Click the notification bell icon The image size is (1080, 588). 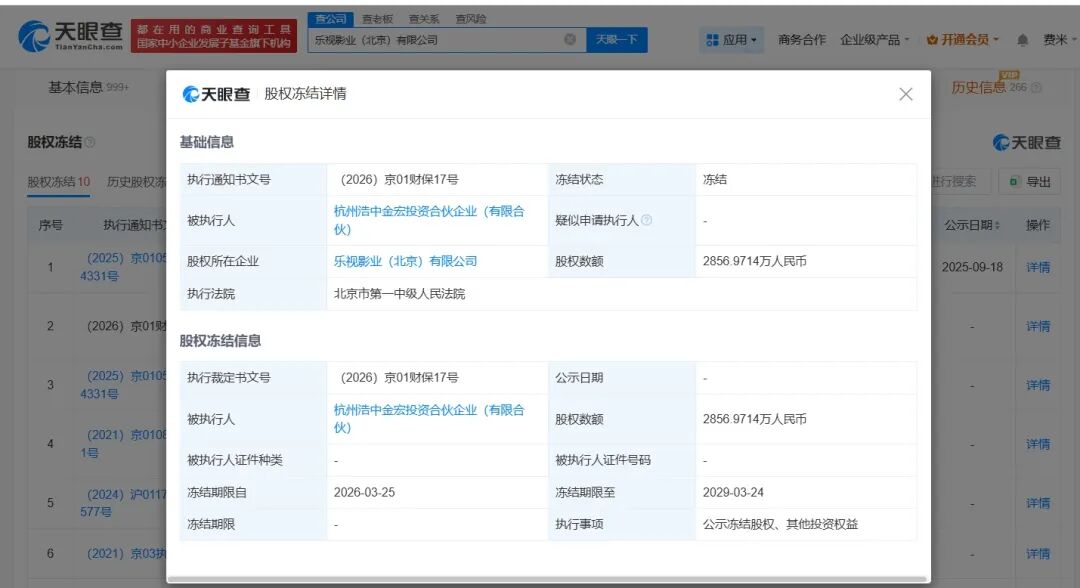(x=1022, y=40)
